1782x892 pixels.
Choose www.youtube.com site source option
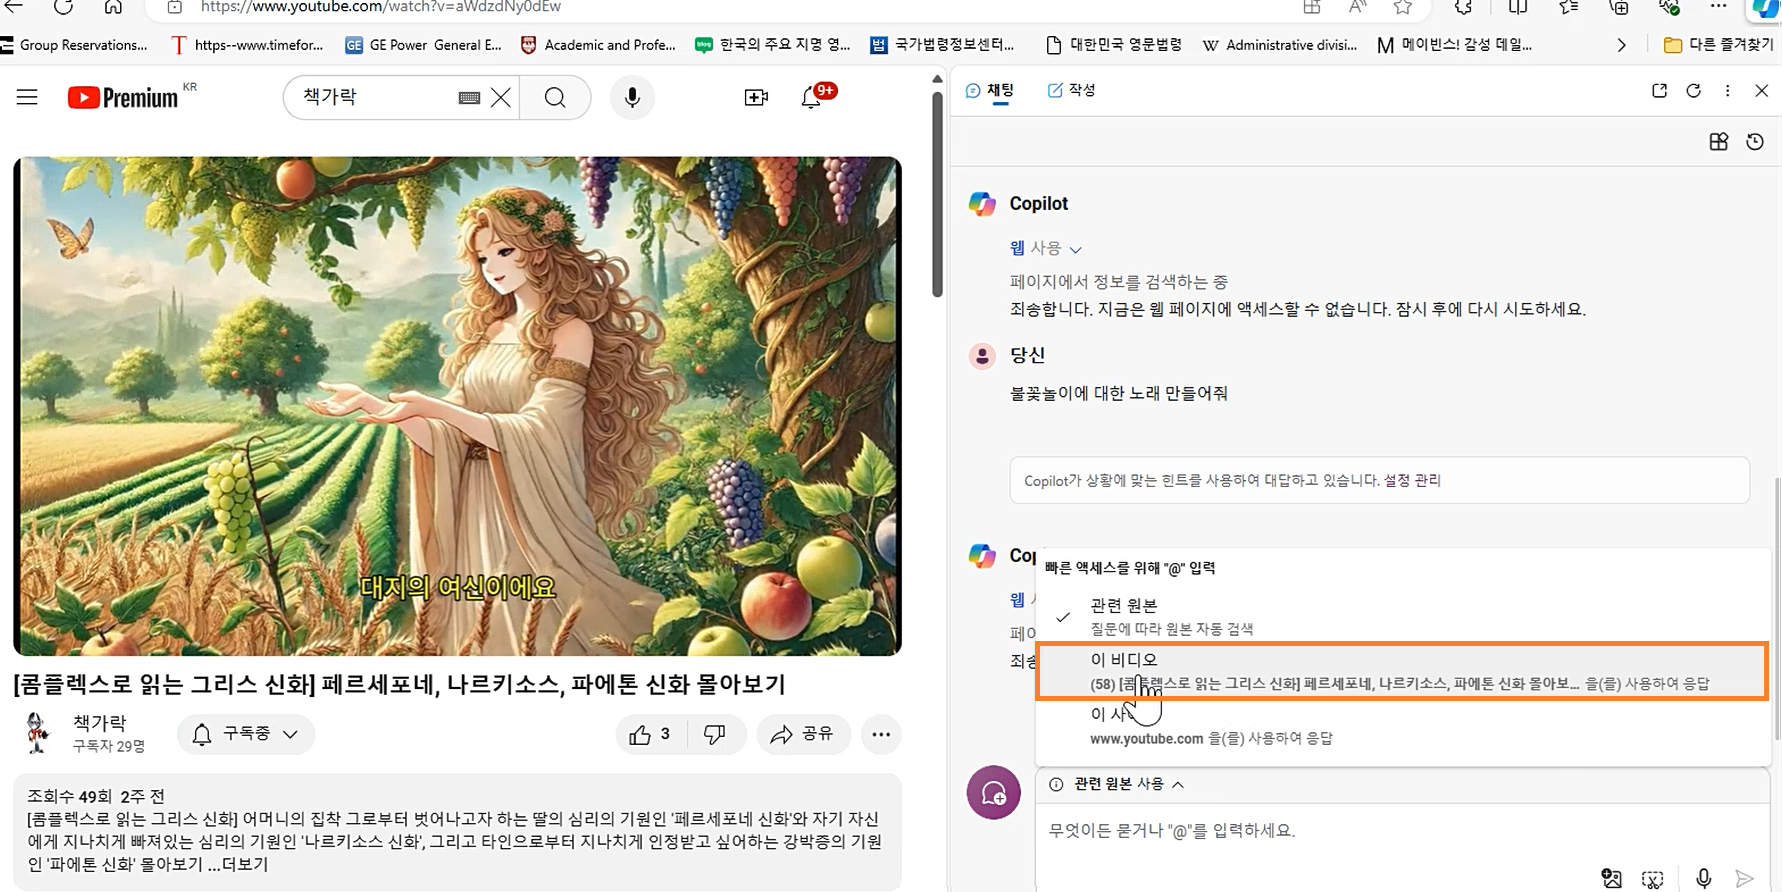point(1402,726)
